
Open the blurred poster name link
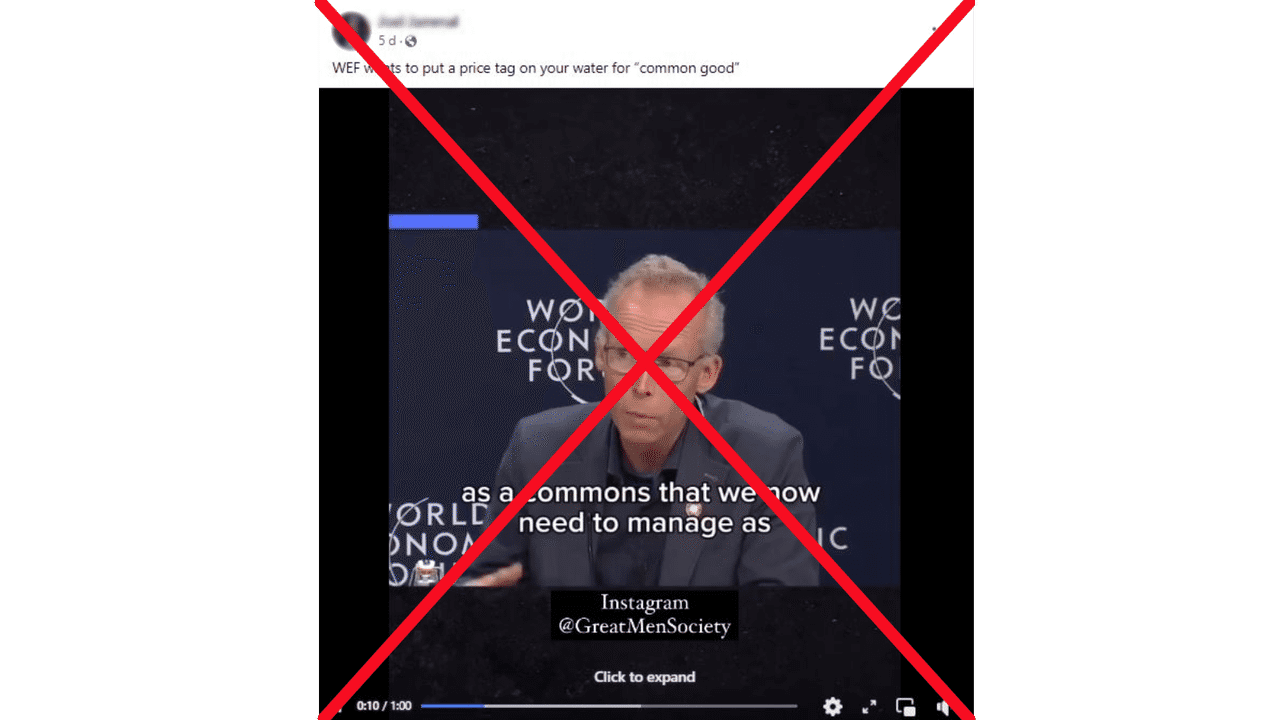pyautogui.click(x=418, y=21)
